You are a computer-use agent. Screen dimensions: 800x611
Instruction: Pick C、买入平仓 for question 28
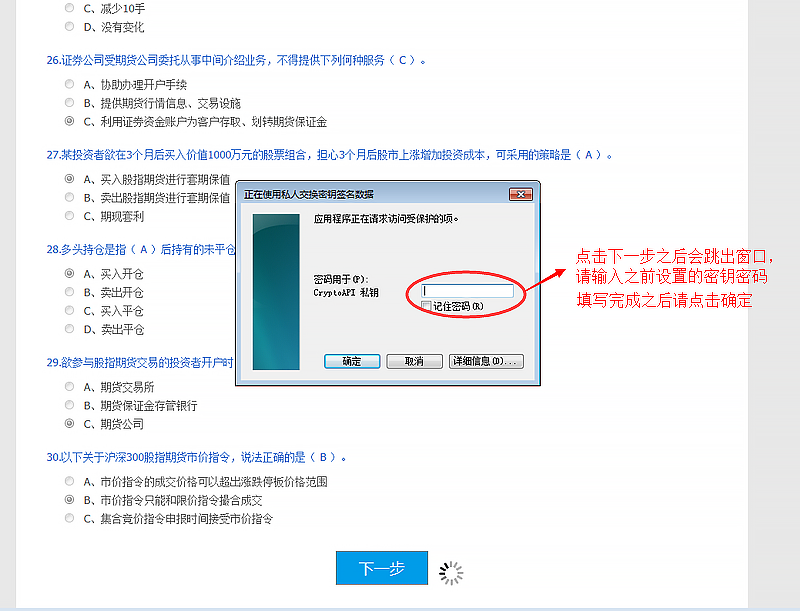coord(69,311)
